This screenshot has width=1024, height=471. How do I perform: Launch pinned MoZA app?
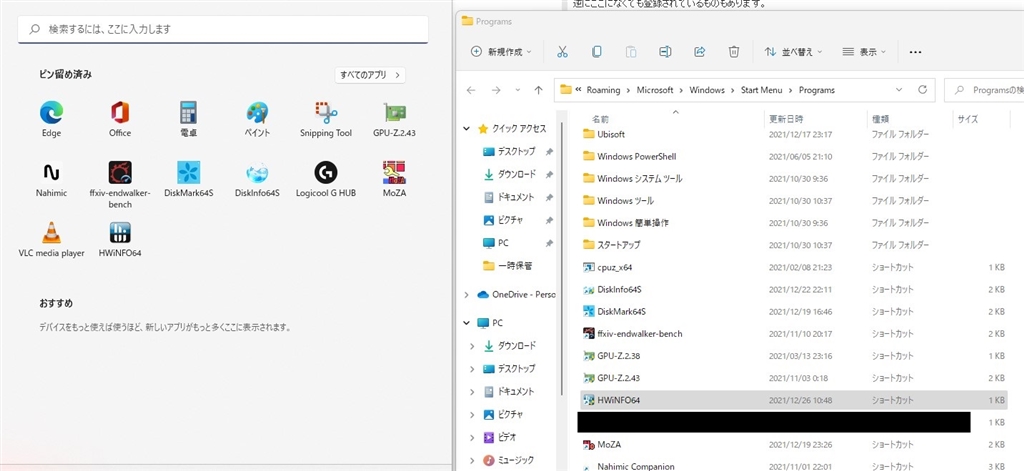[x=394, y=179]
